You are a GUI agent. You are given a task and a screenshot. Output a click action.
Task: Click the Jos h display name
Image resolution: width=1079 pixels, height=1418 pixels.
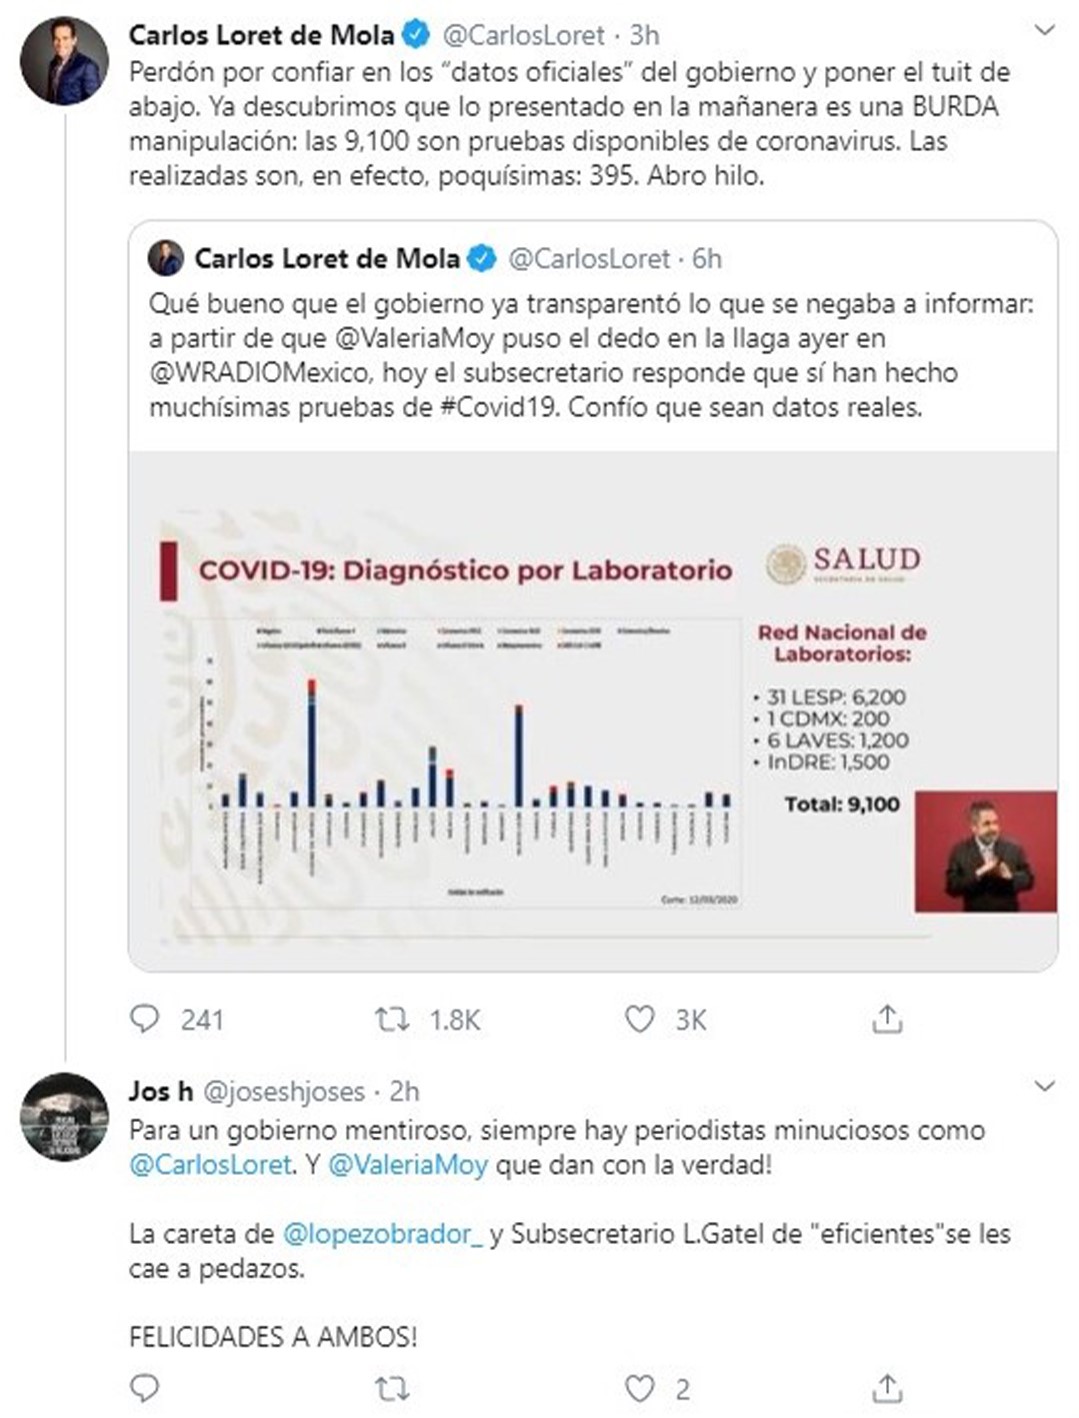click(x=161, y=1091)
